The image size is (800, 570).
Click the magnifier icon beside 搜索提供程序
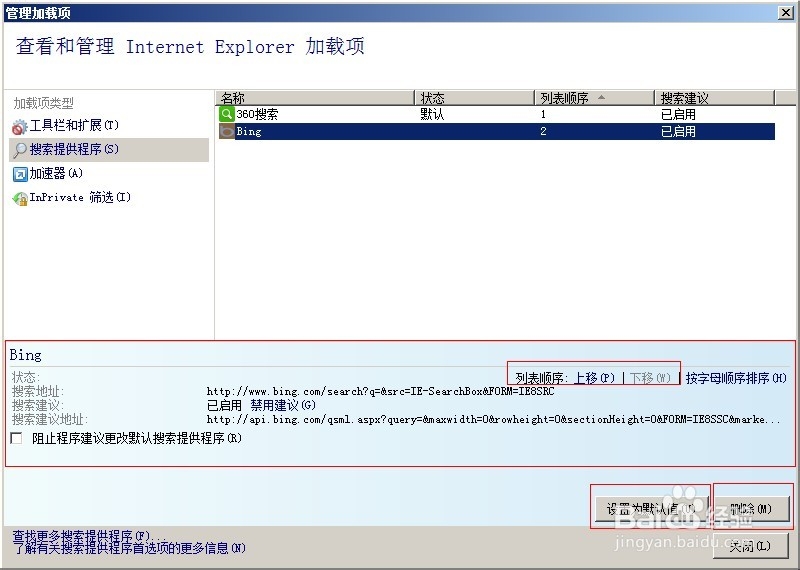20,150
